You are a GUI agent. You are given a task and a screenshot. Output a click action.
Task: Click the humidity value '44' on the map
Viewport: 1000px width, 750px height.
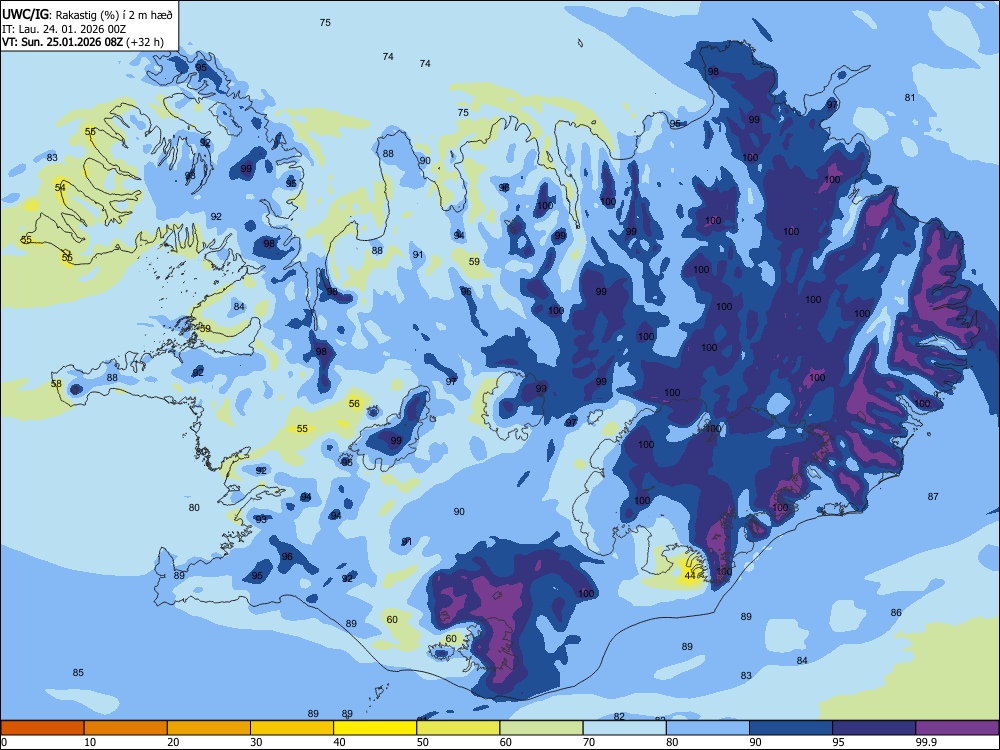(x=689, y=576)
